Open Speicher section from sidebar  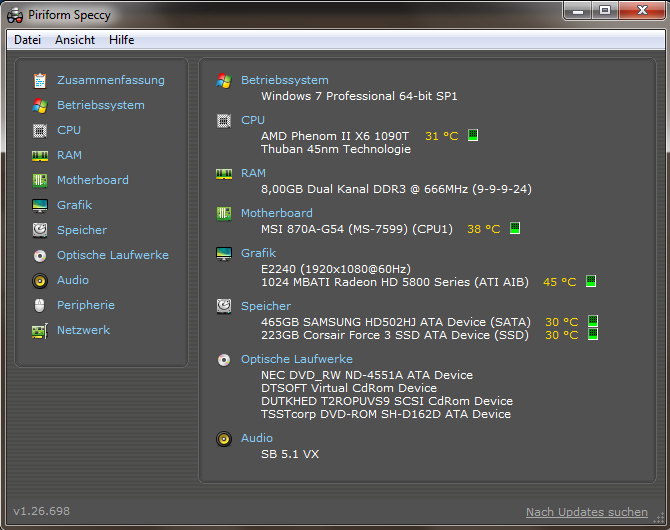click(82, 230)
